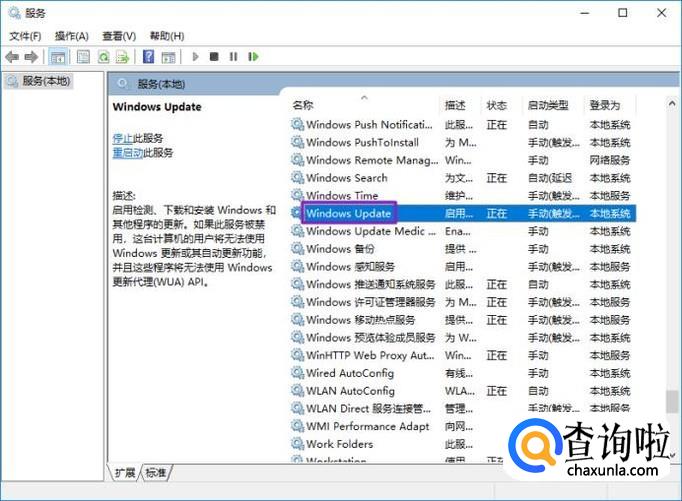The width and height of the screenshot is (682, 501).
Task: Select the Windows 移动热点服务 row name
Action: [x=361, y=320]
